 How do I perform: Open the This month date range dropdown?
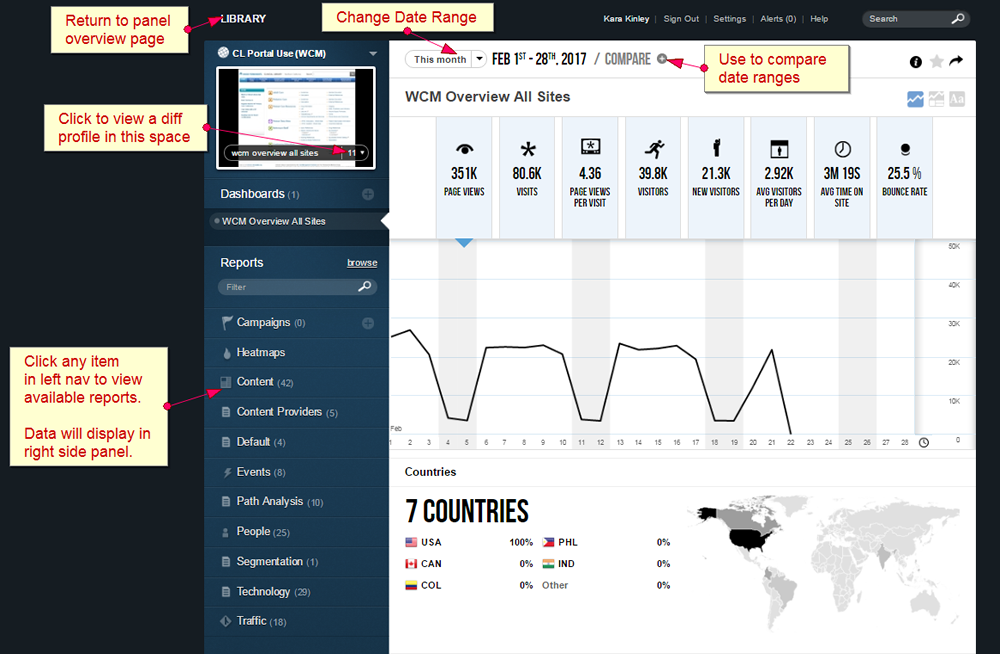pos(478,60)
